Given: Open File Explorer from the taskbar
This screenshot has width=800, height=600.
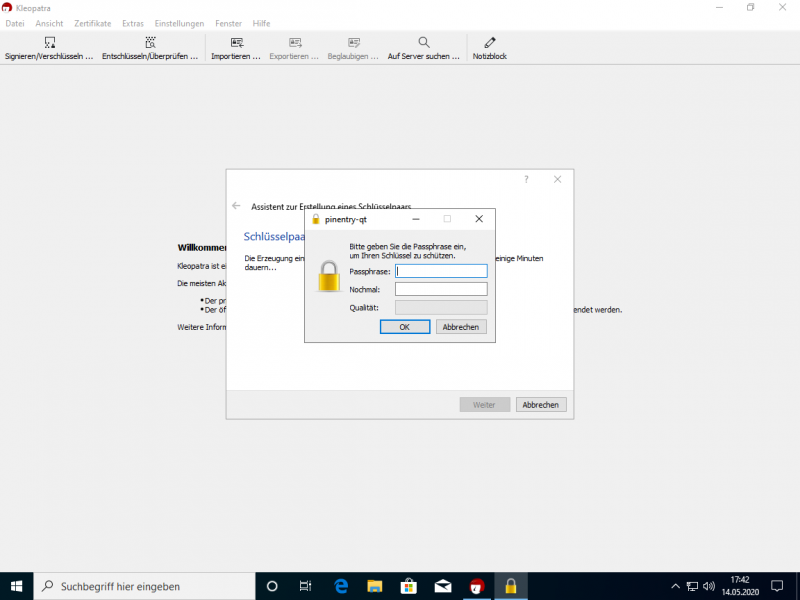Looking at the screenshot, I should click(374, 586).
